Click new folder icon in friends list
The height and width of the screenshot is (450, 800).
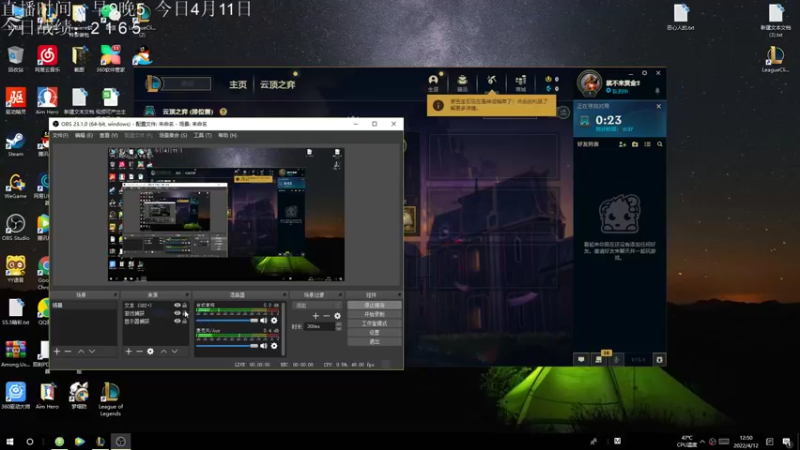click(x=635, y=144)
